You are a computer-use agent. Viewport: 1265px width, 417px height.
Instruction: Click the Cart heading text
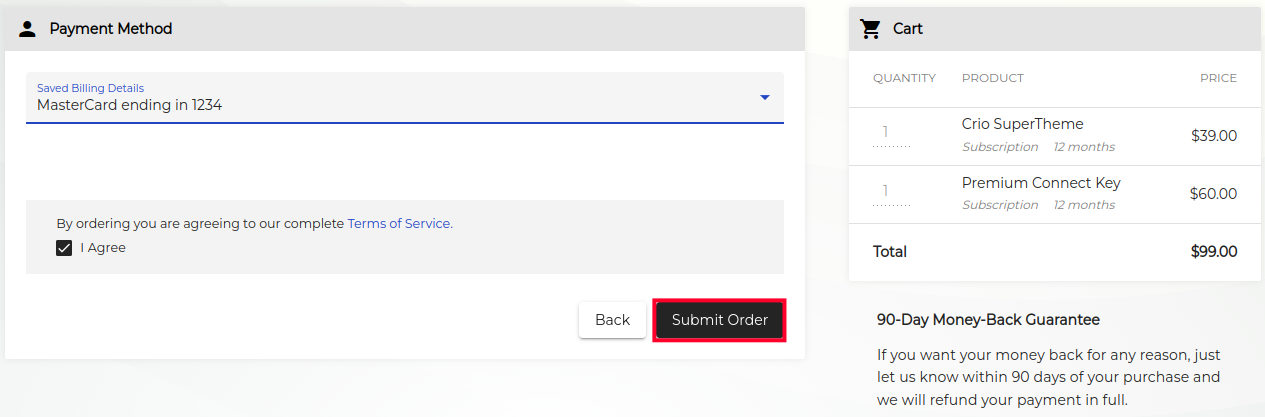(x=908, y=29)
